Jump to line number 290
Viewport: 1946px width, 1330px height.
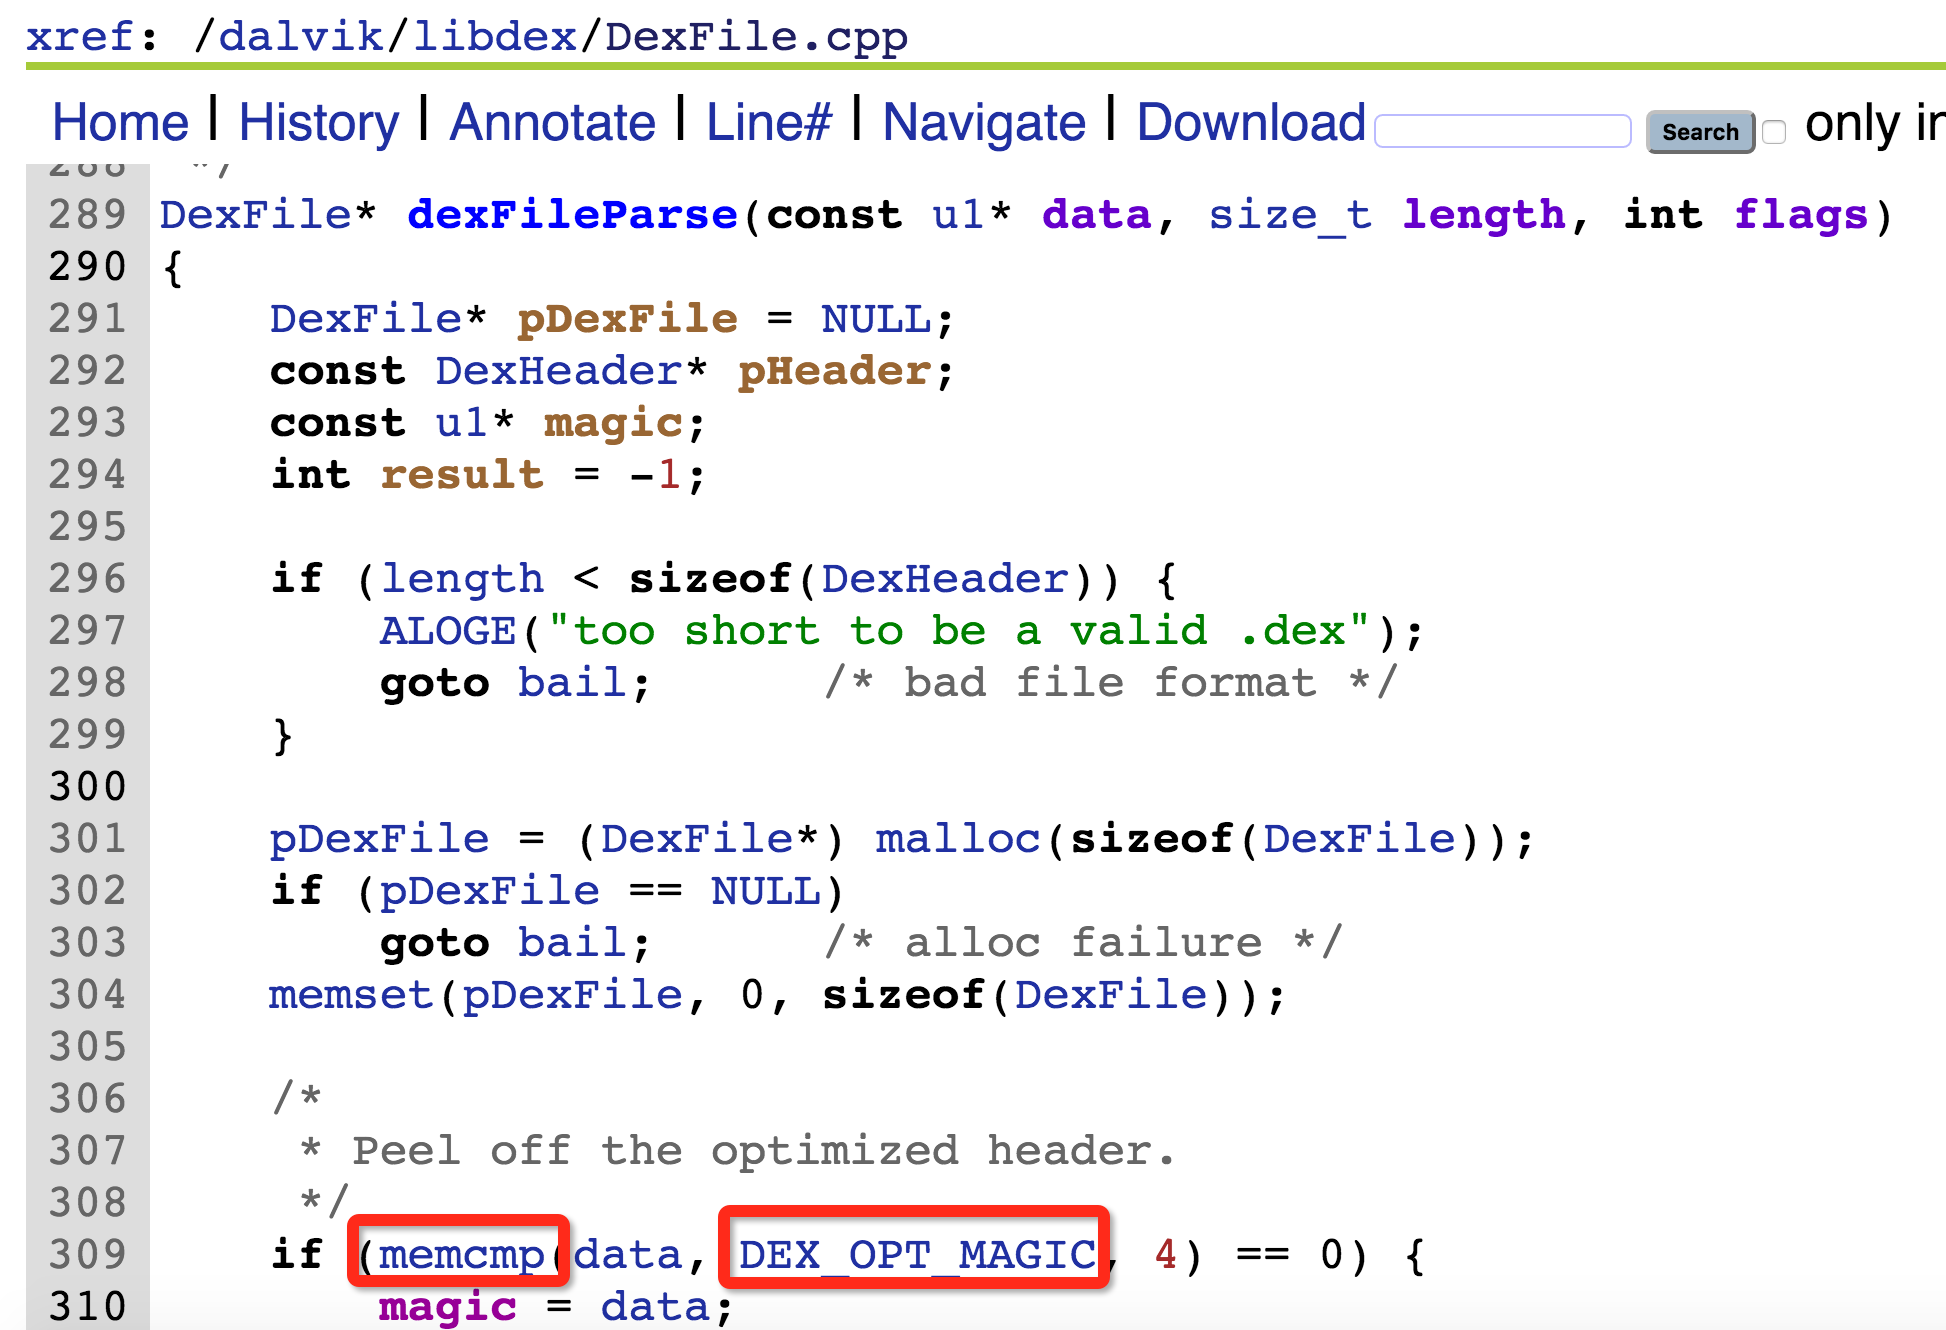(88, 267)
